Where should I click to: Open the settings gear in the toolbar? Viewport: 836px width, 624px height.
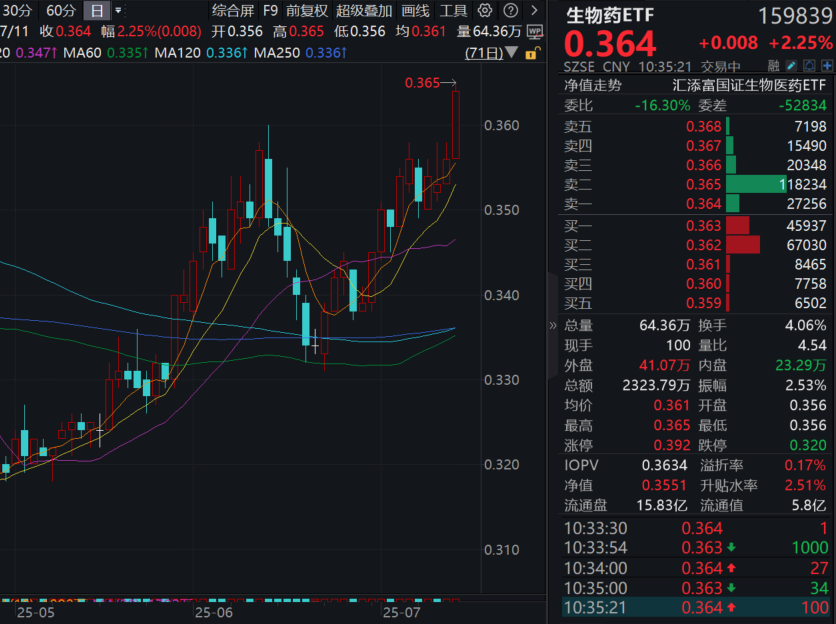pyautogui.click(x=486, y=10)
